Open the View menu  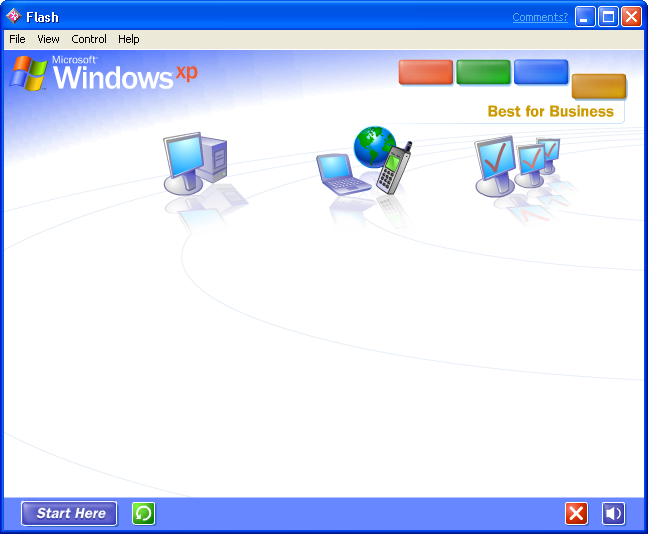click(x=48, y=39)
